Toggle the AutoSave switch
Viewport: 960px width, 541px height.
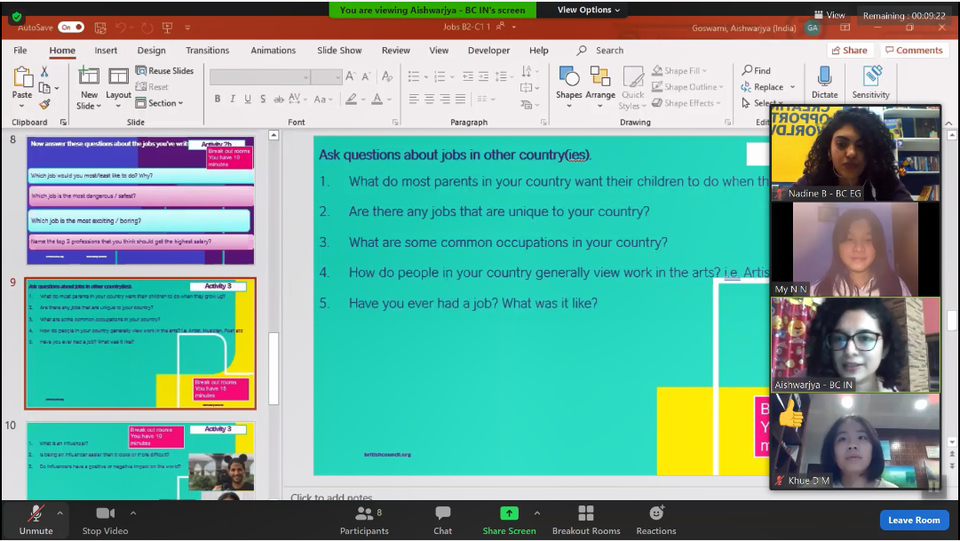(71, 27)
